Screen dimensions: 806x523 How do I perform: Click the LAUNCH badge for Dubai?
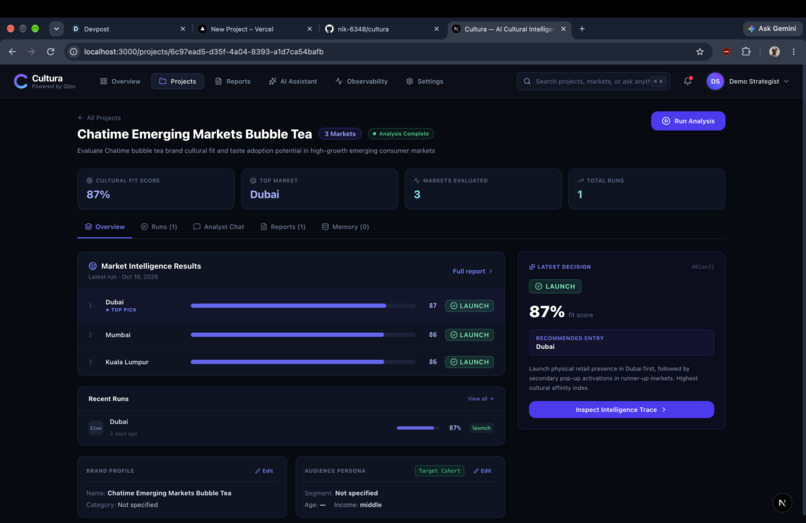(x=469, y=305)
